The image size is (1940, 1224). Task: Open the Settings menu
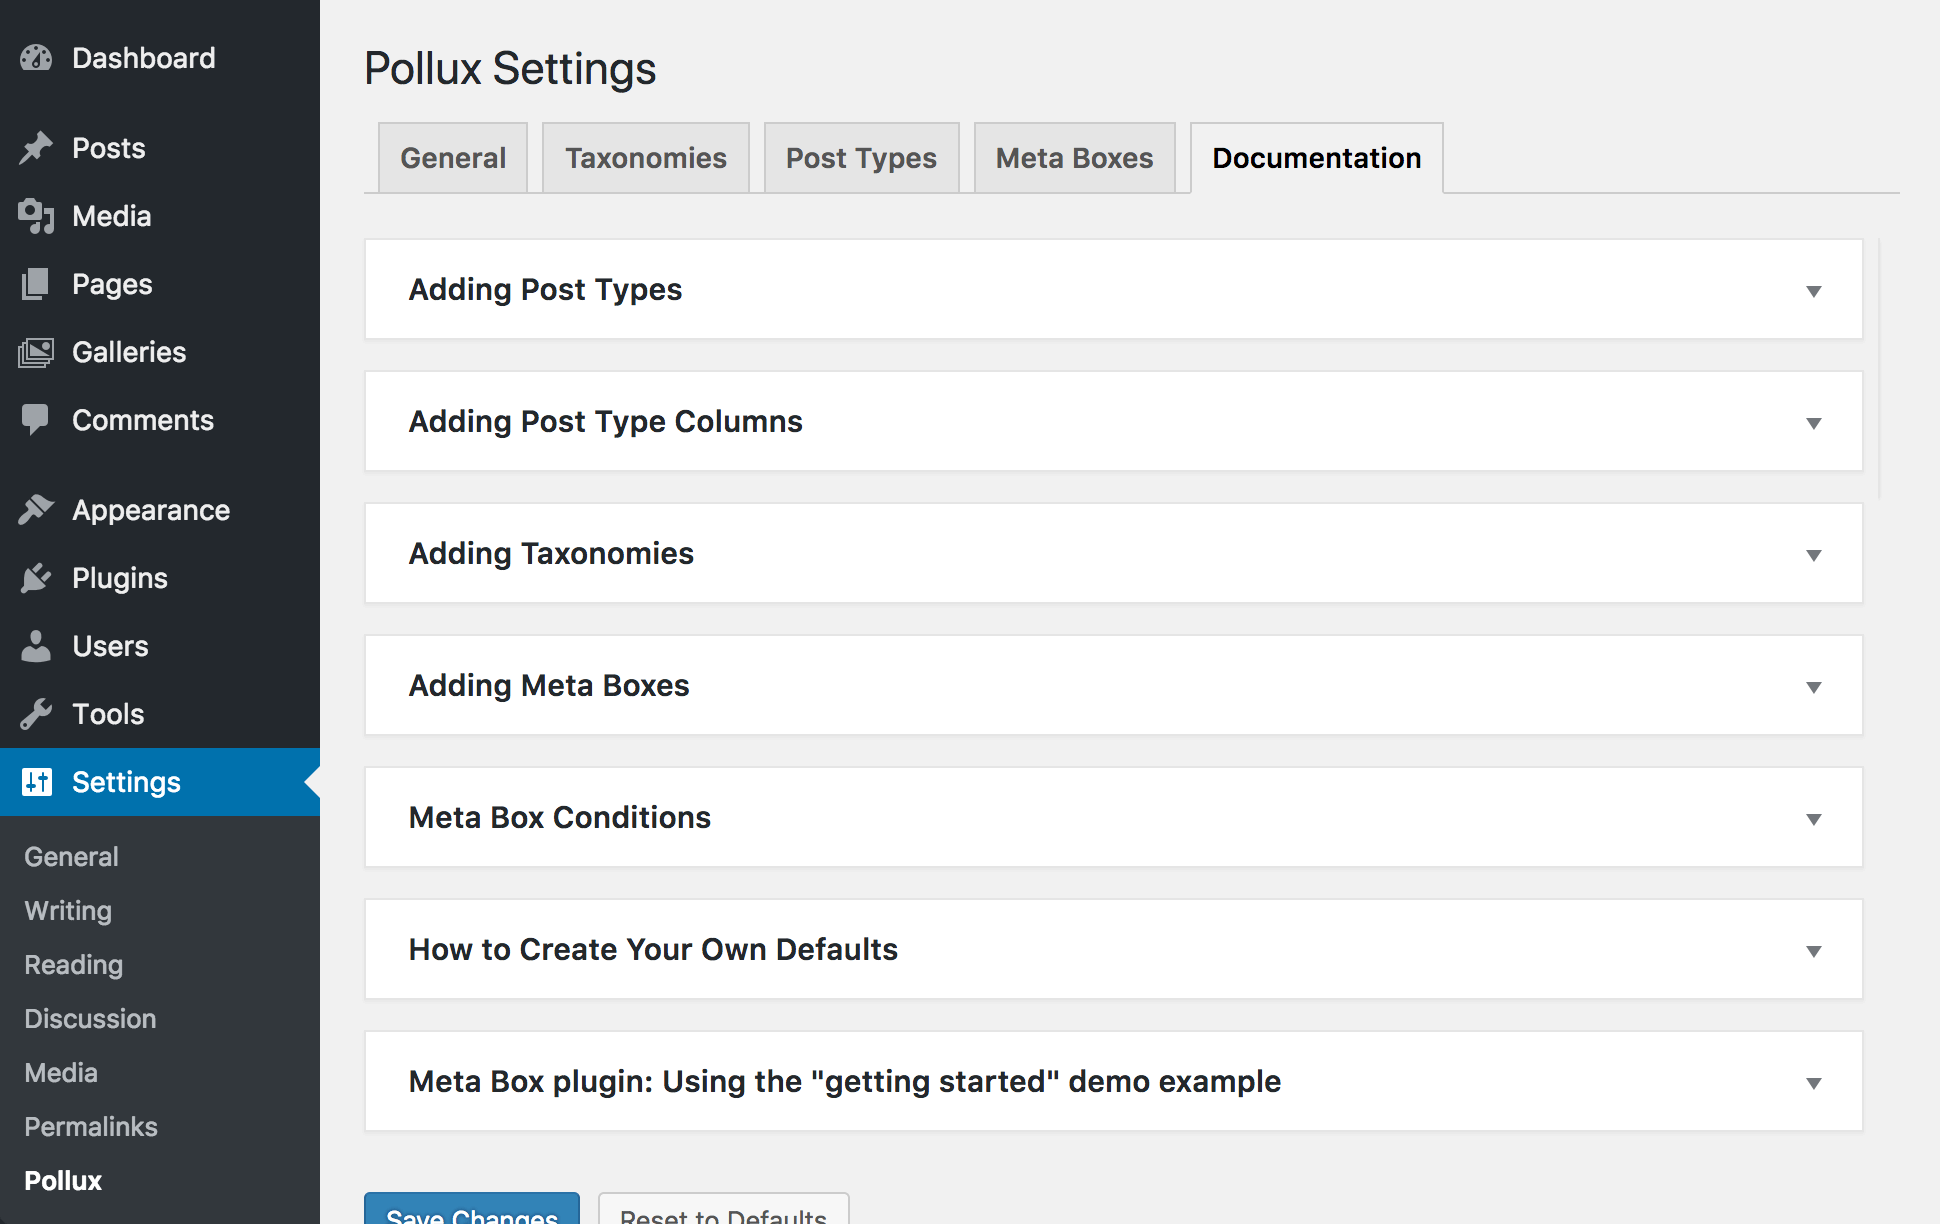pos(160,782)
